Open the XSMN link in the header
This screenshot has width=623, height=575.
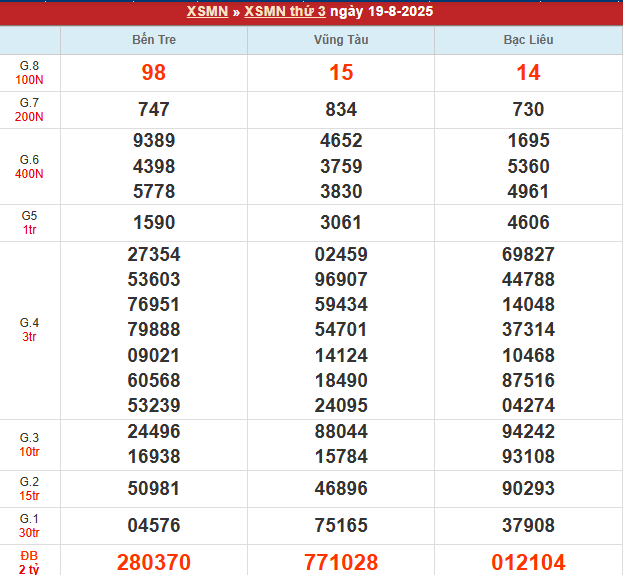pyautogui.click(x=207, y=11)
